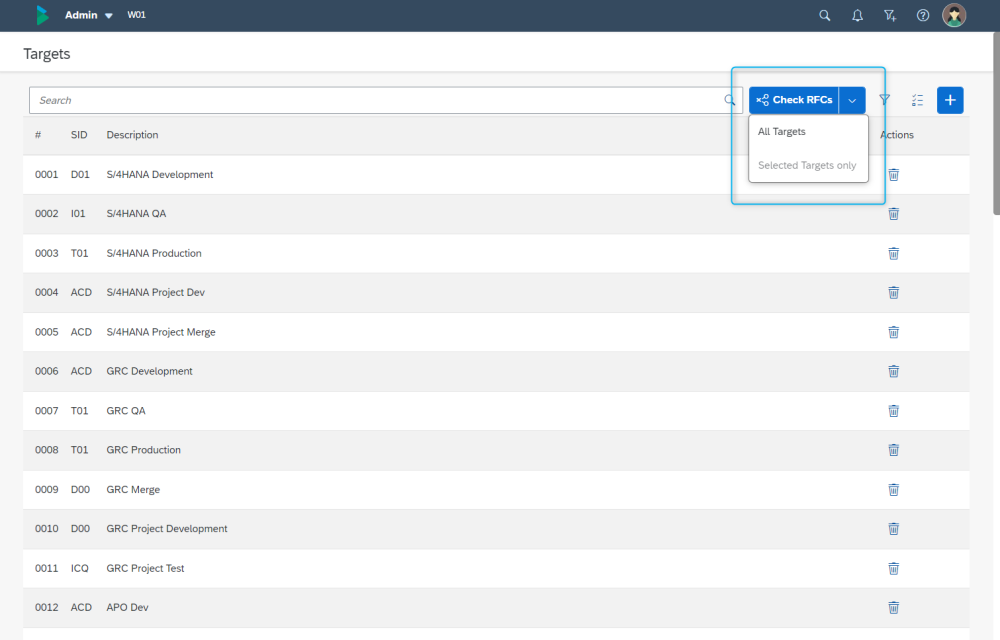The height and width of the screenshot is (640, 1000).
Task: Select the GRC Project Test row text
Action: (x=145, y=568)
